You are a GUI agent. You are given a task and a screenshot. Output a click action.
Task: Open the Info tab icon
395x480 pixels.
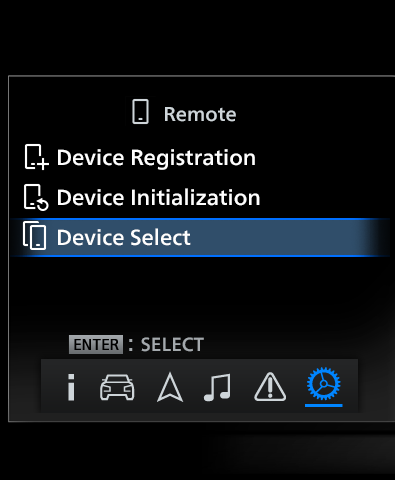[x=71, y=387]
